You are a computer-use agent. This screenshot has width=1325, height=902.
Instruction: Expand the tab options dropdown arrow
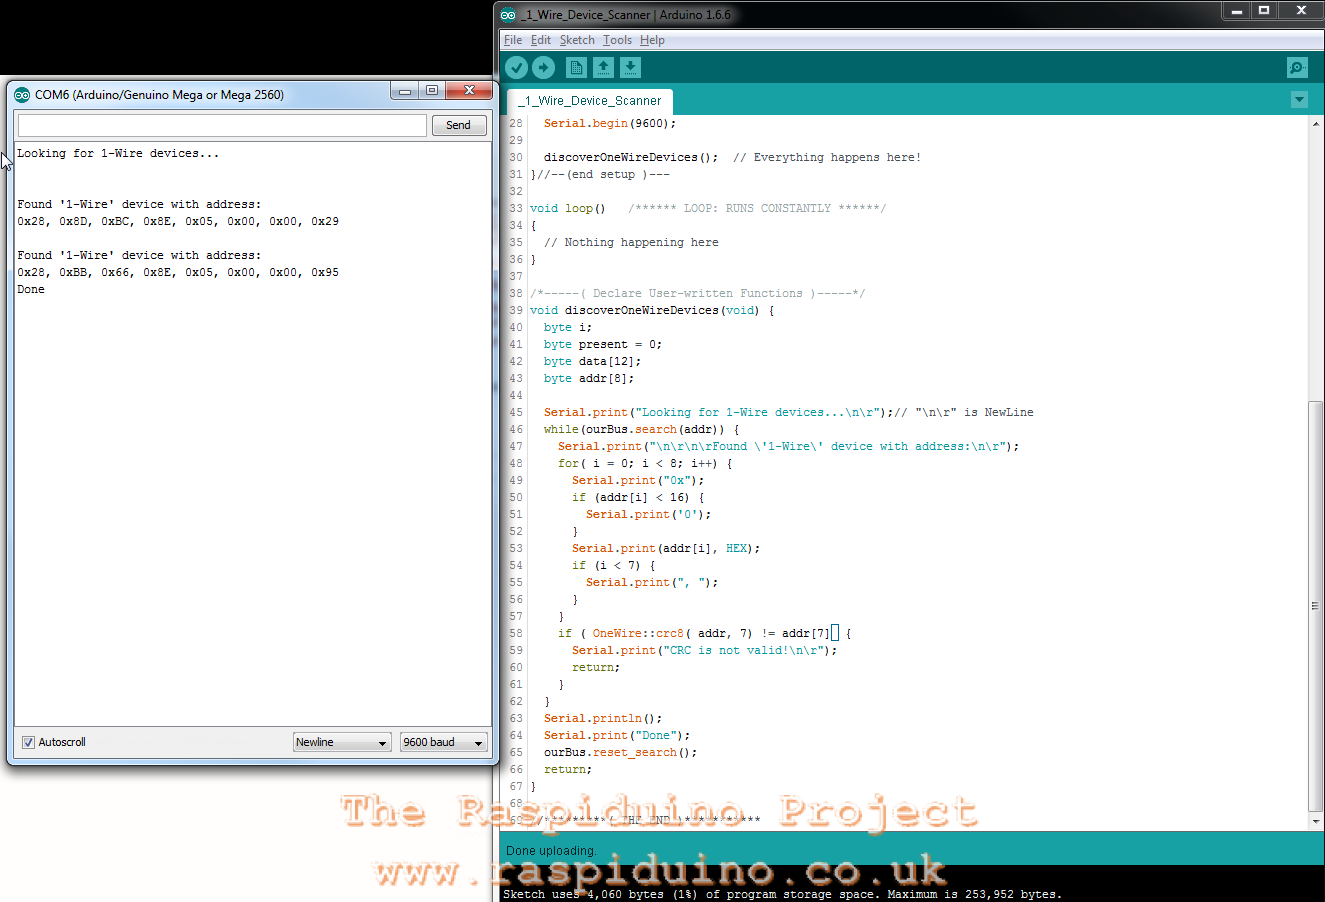pyautogui.click(x=1299, y=100)
